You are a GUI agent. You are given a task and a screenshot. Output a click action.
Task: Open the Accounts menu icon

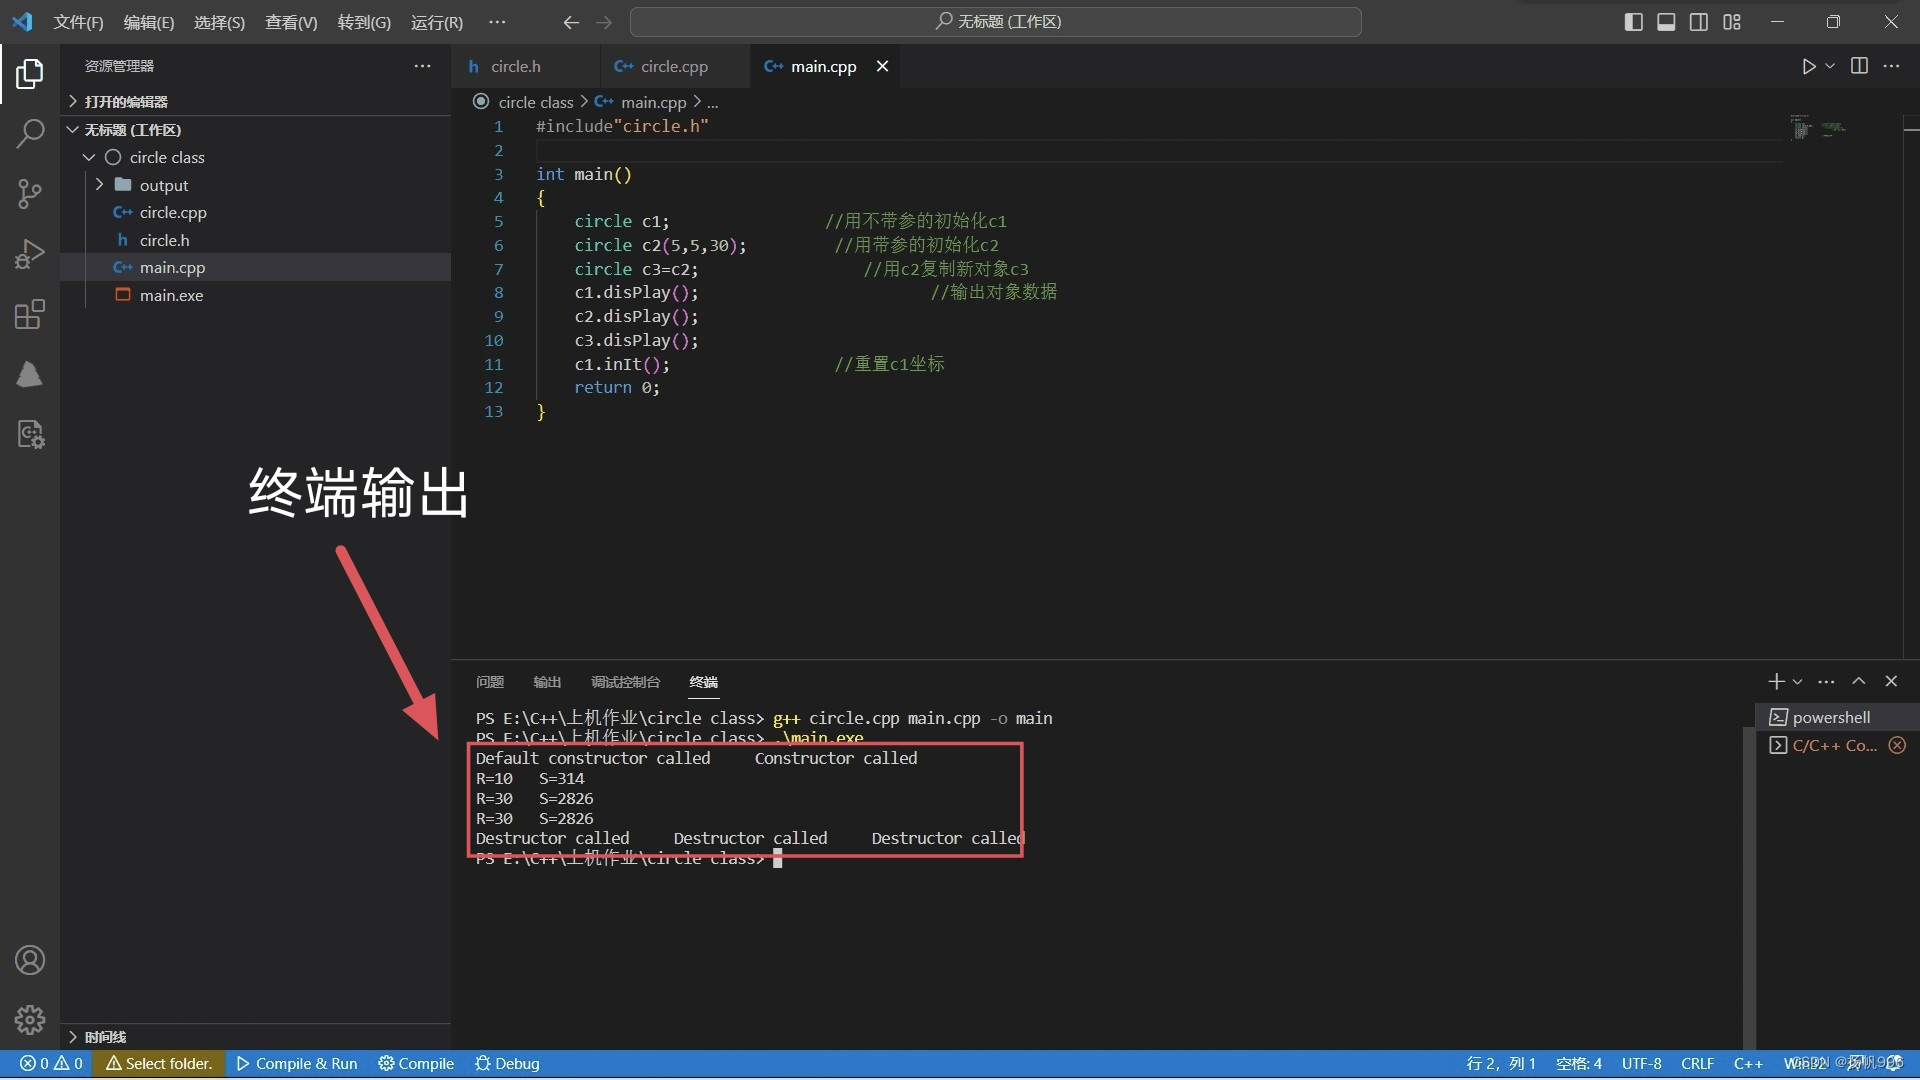click(30, 960)
